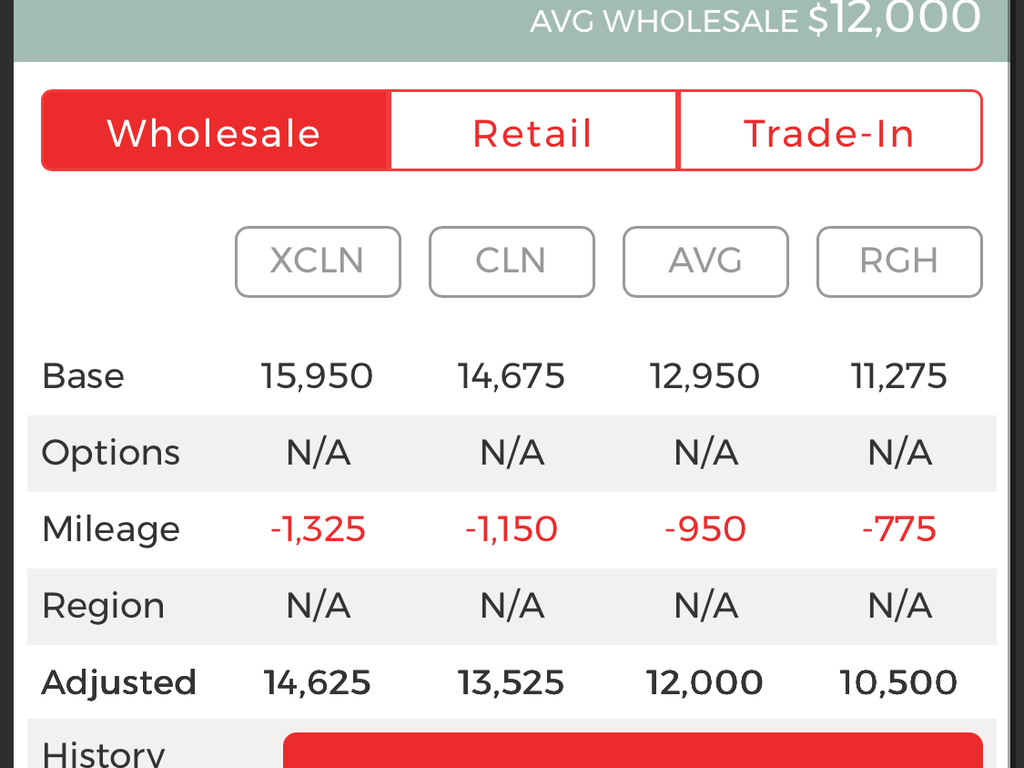Screen dimensions: 1024x768
Task: Select the Wholesale tab
Action: (216, 131)
